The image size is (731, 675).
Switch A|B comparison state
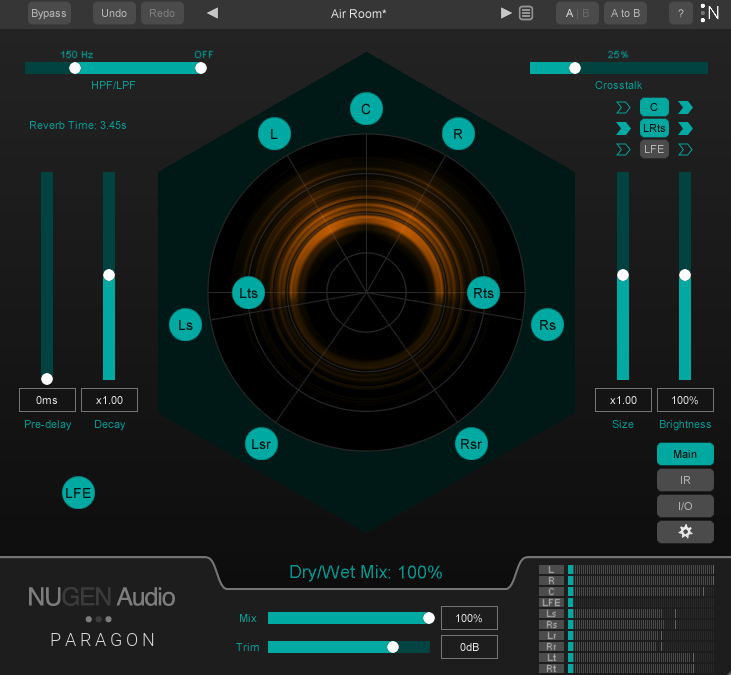[577, 13]
